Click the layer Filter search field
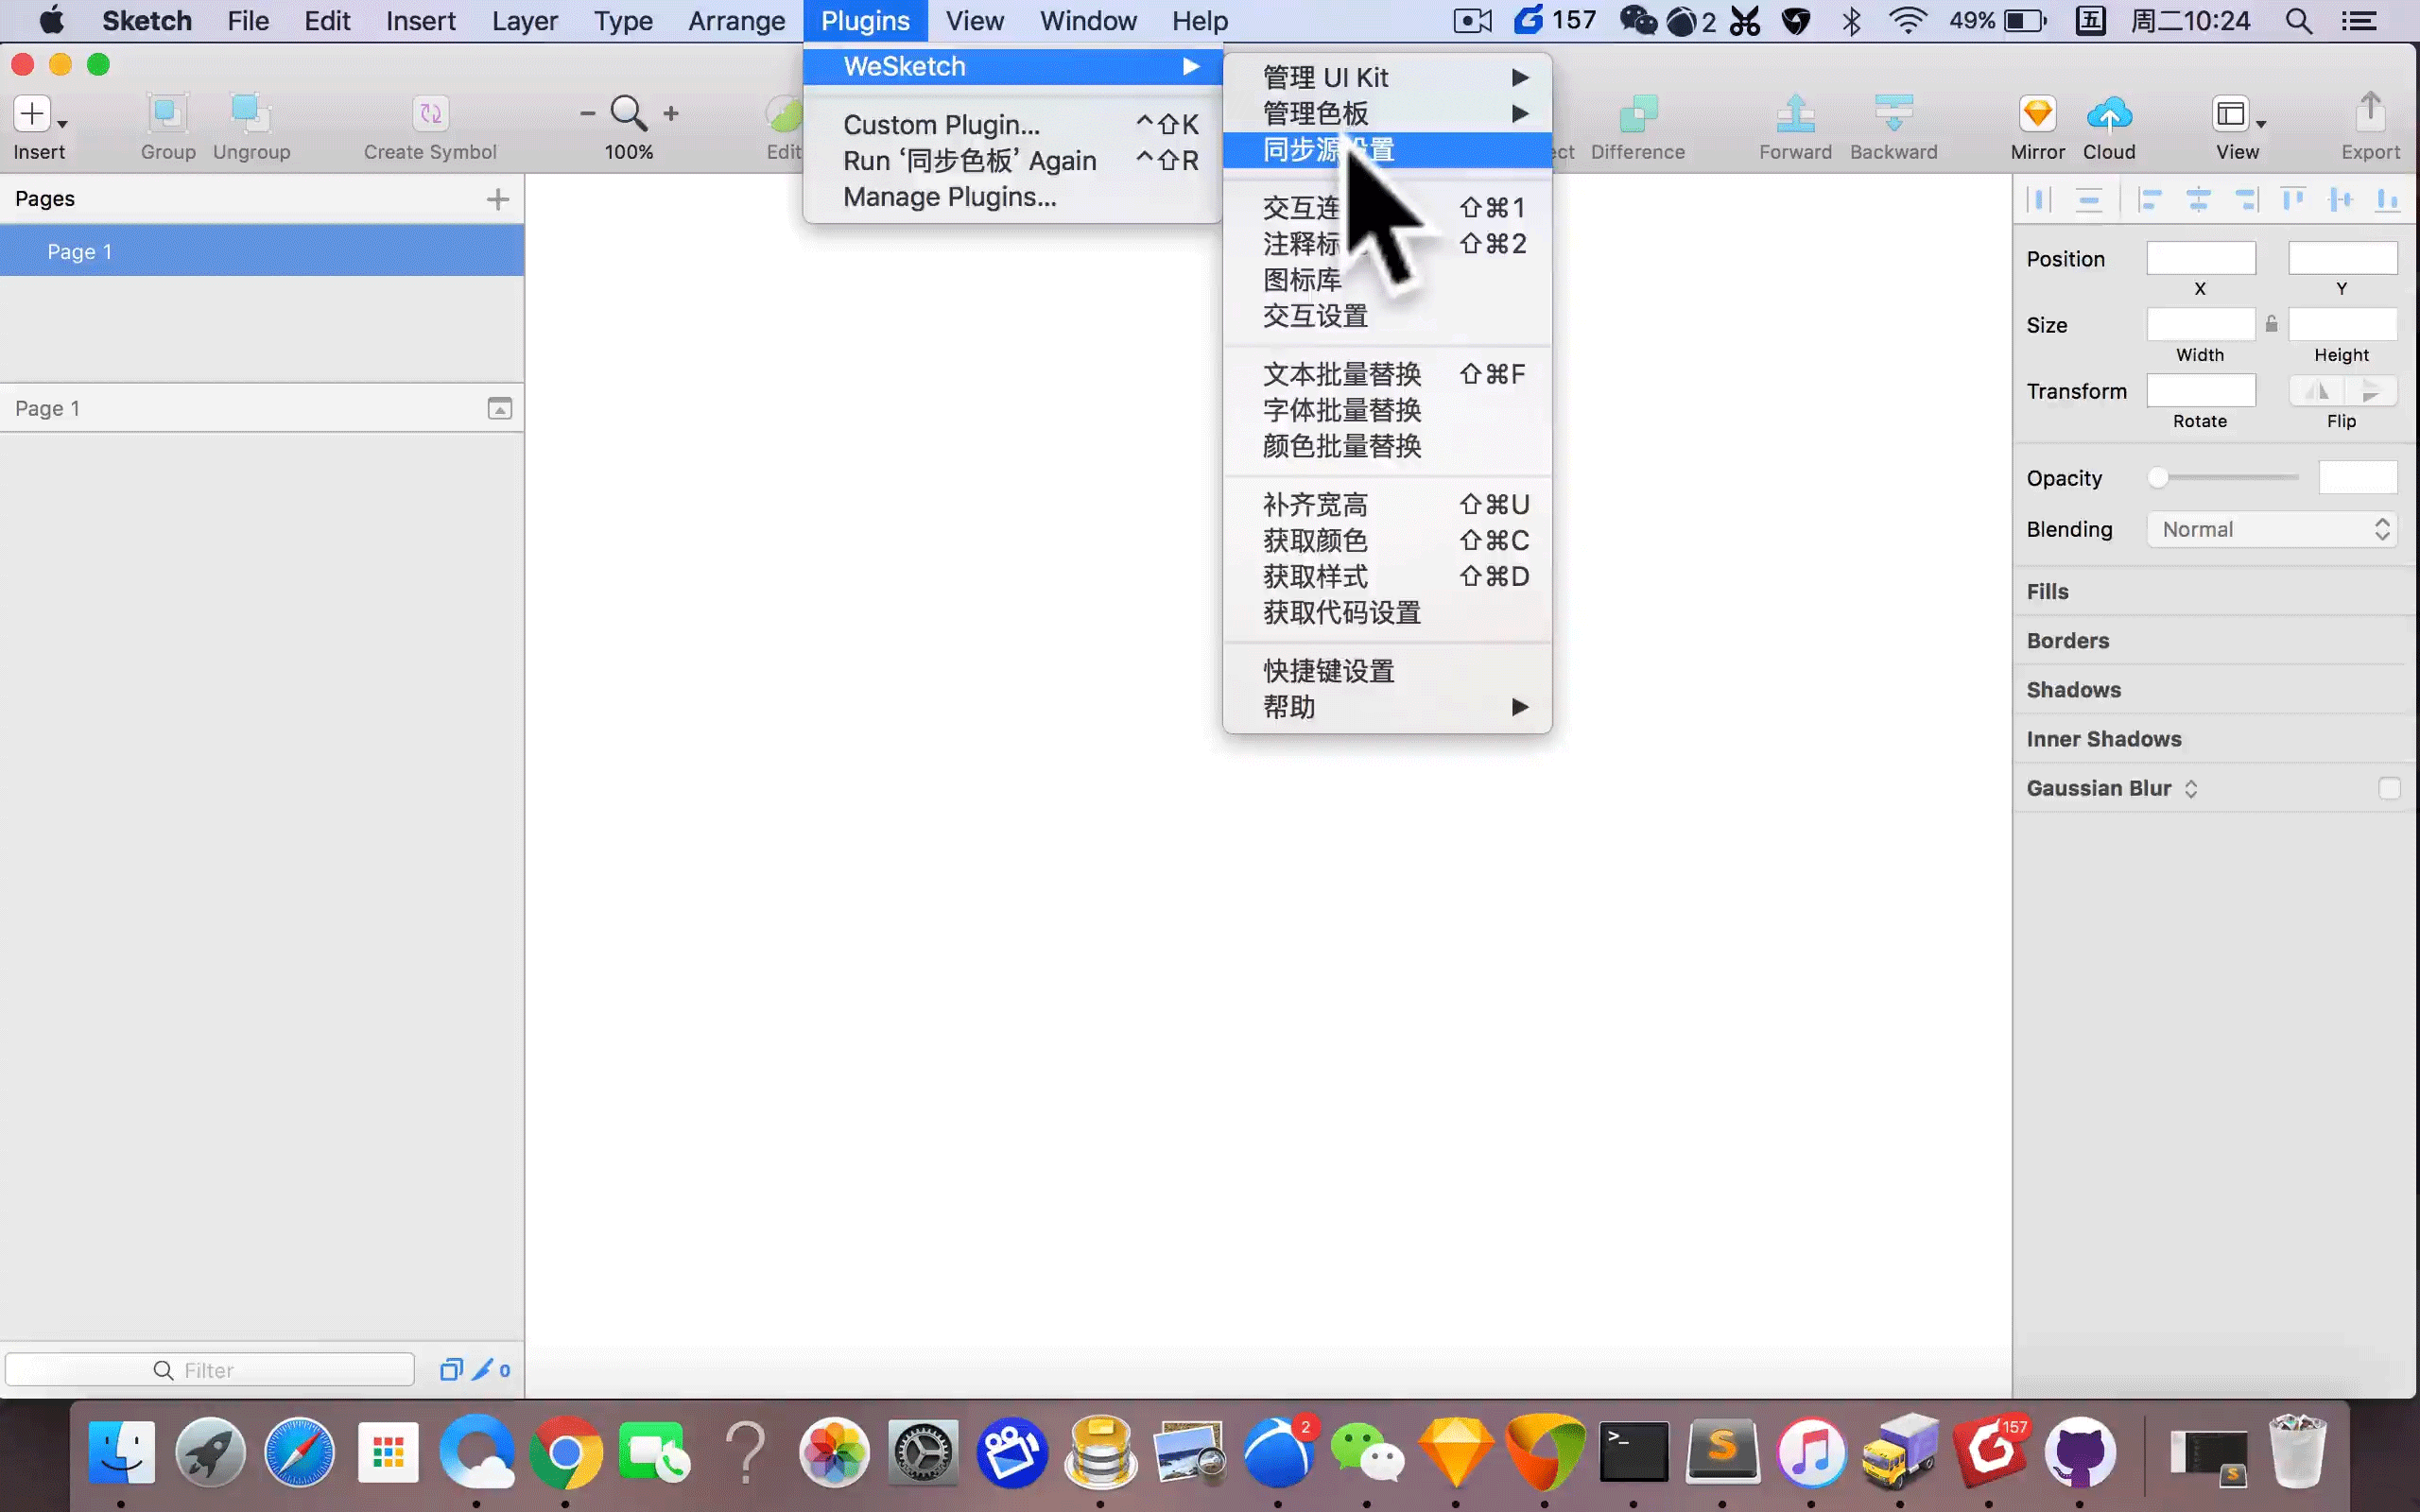The width and height of the screenshot is (2420, 1512). click(x=210, y=1370)
